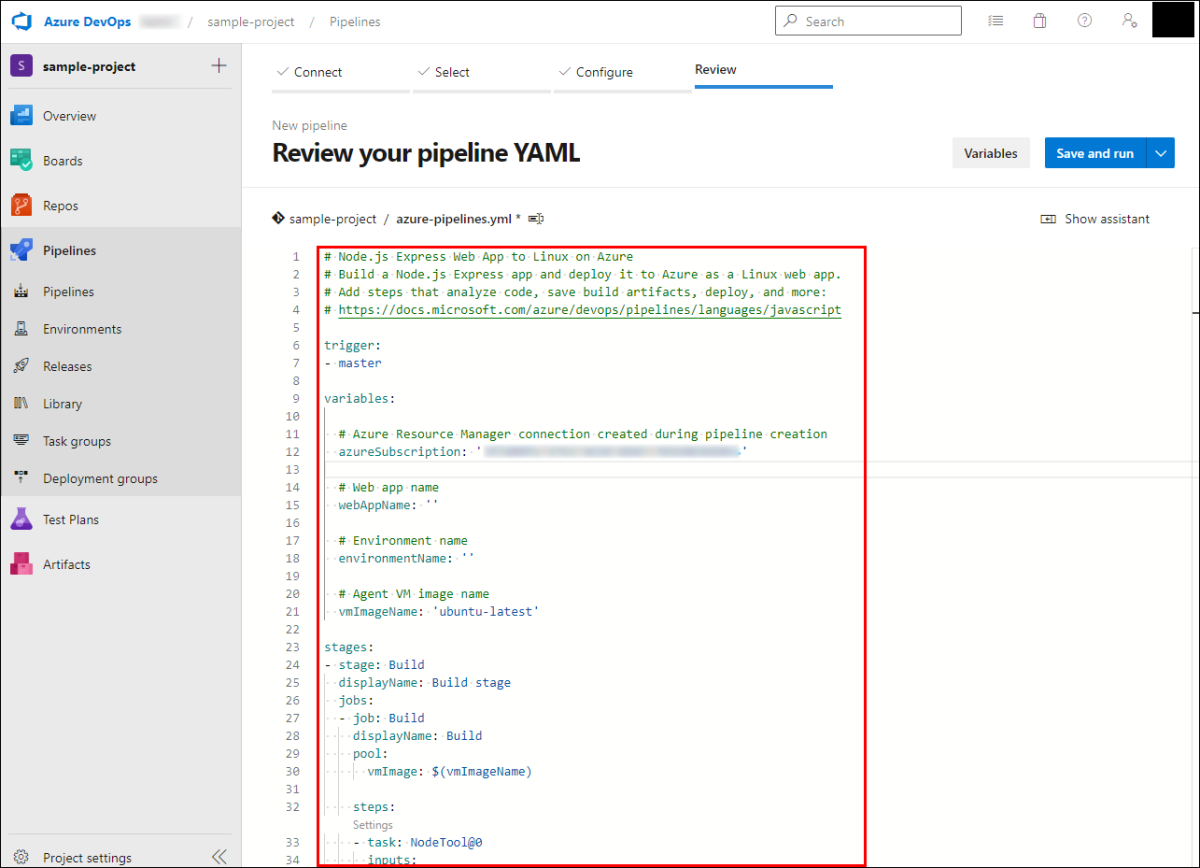Click the Pipelines hub rocket icon
Image resolution: width=1200 pixels, height=868 pixels.
22,250
